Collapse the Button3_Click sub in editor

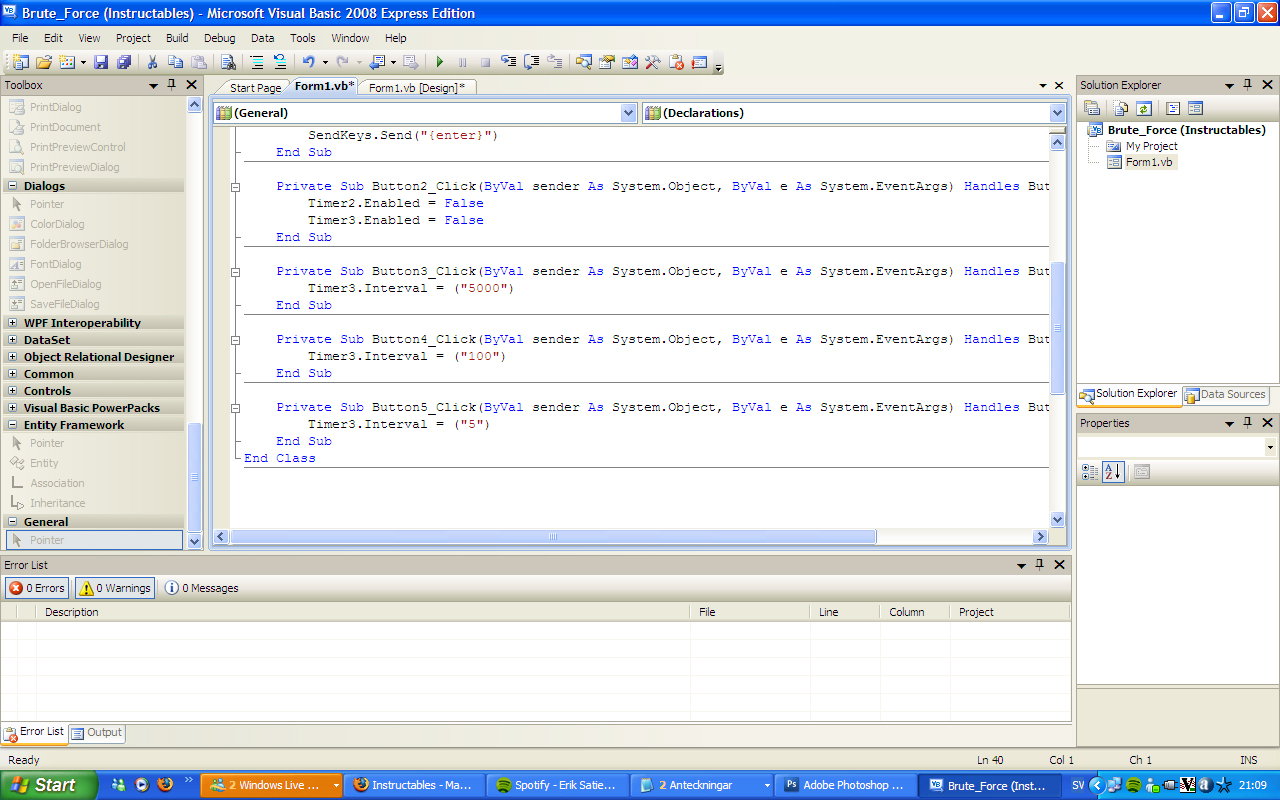tap(236, 271)
